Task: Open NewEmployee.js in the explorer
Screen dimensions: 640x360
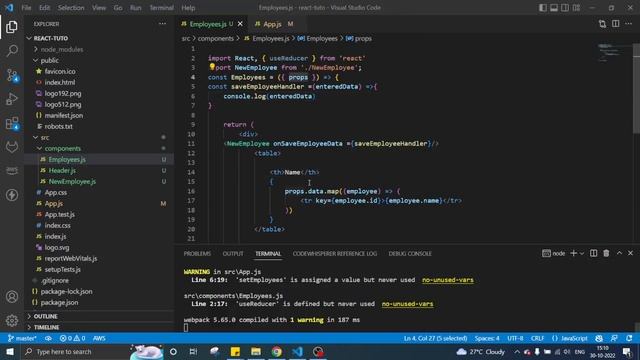Action: [72, 182]
